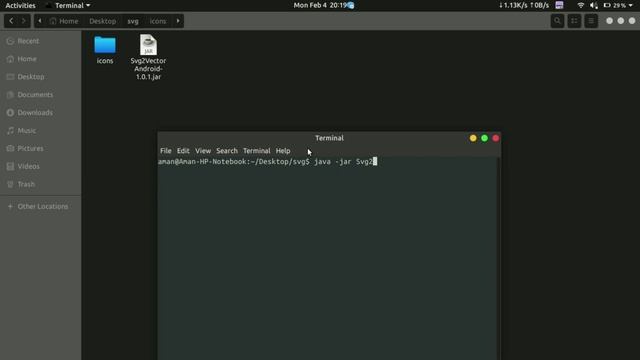The height and width of the screenshot is (360, 640).
Task: Open Music in the sidebar
Action: point(40,131)
